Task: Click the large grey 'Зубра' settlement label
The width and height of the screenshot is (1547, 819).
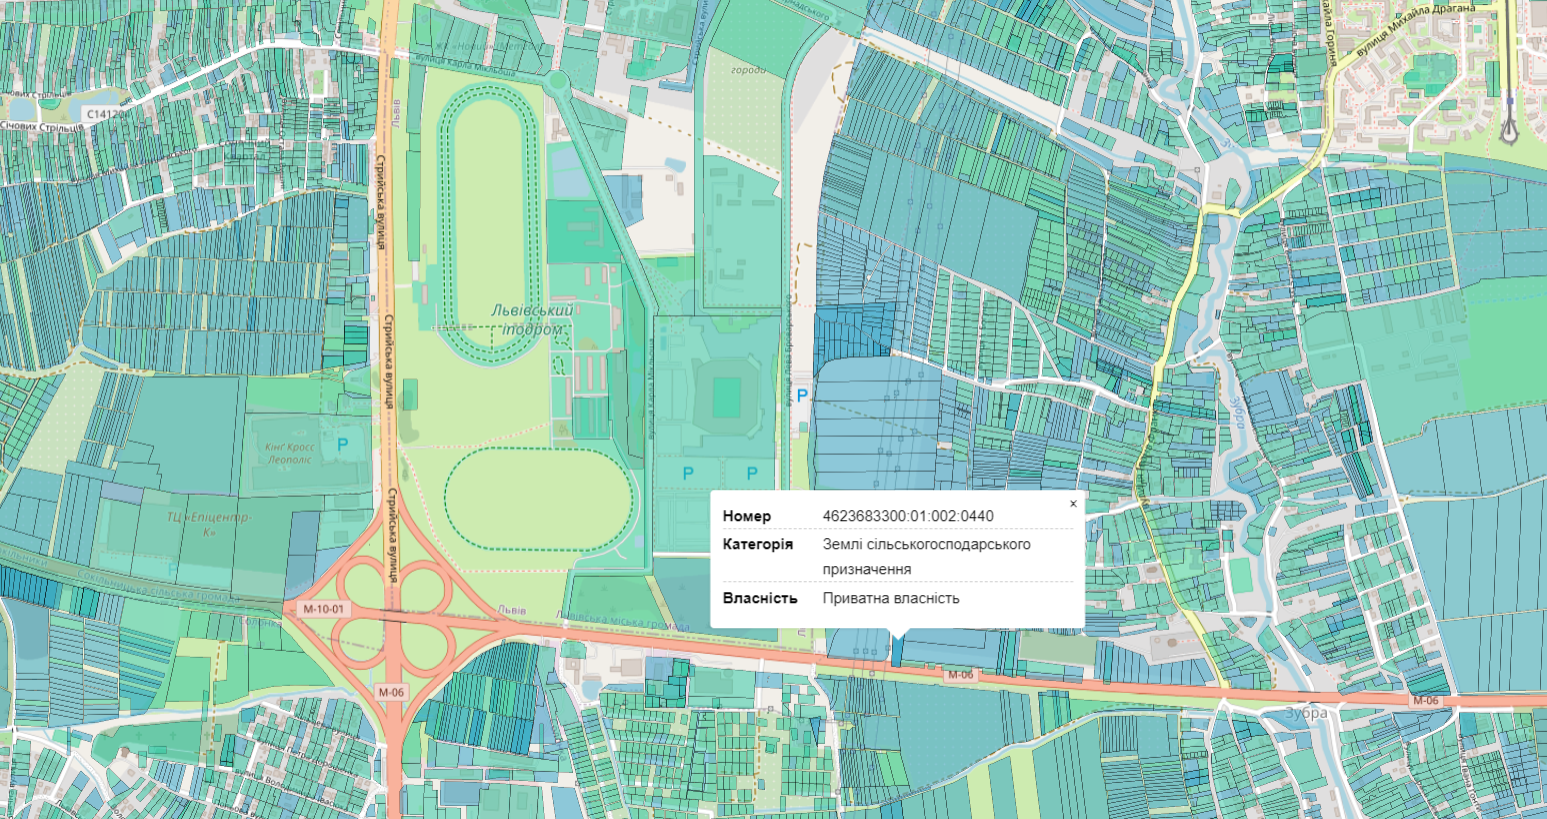Action: [x=1307, y=713]
